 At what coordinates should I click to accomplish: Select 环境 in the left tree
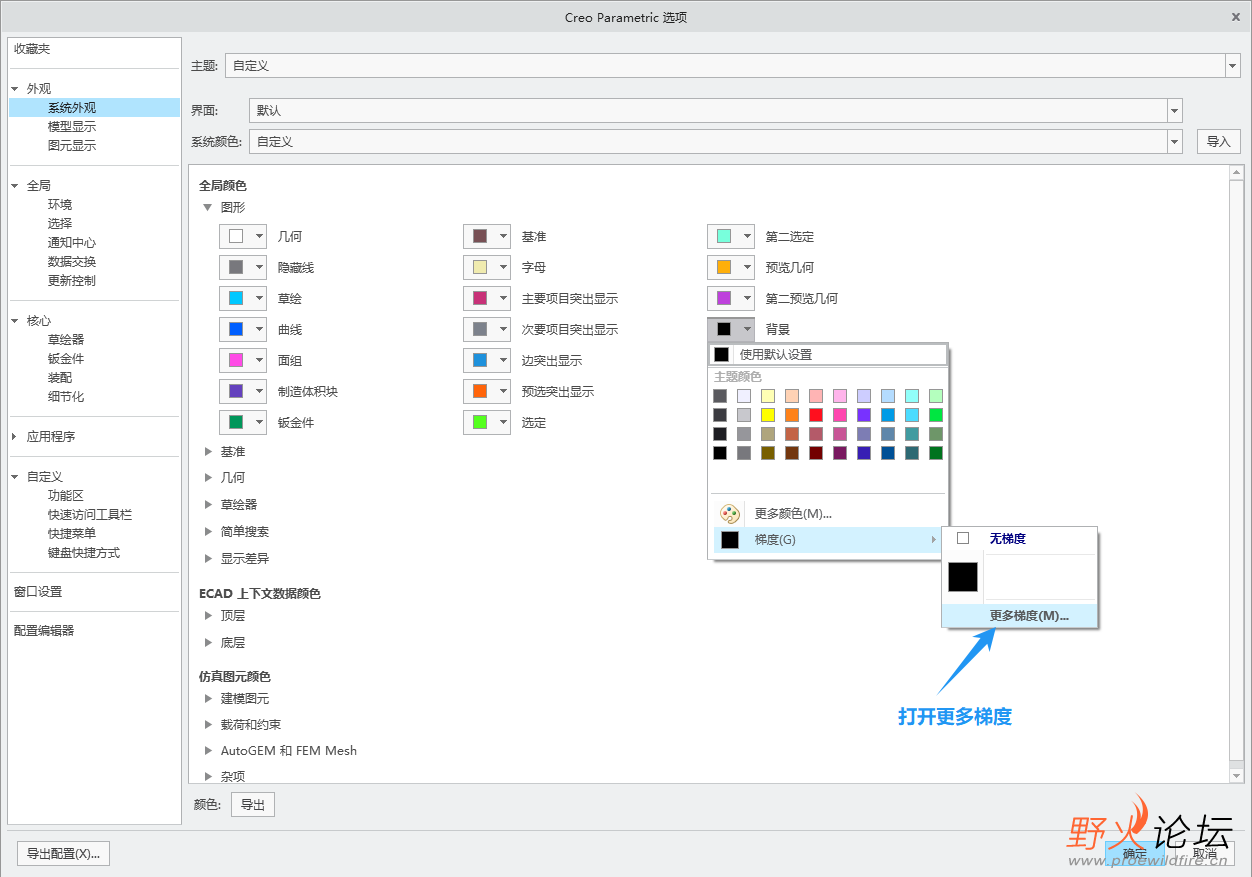pos(60,205)
